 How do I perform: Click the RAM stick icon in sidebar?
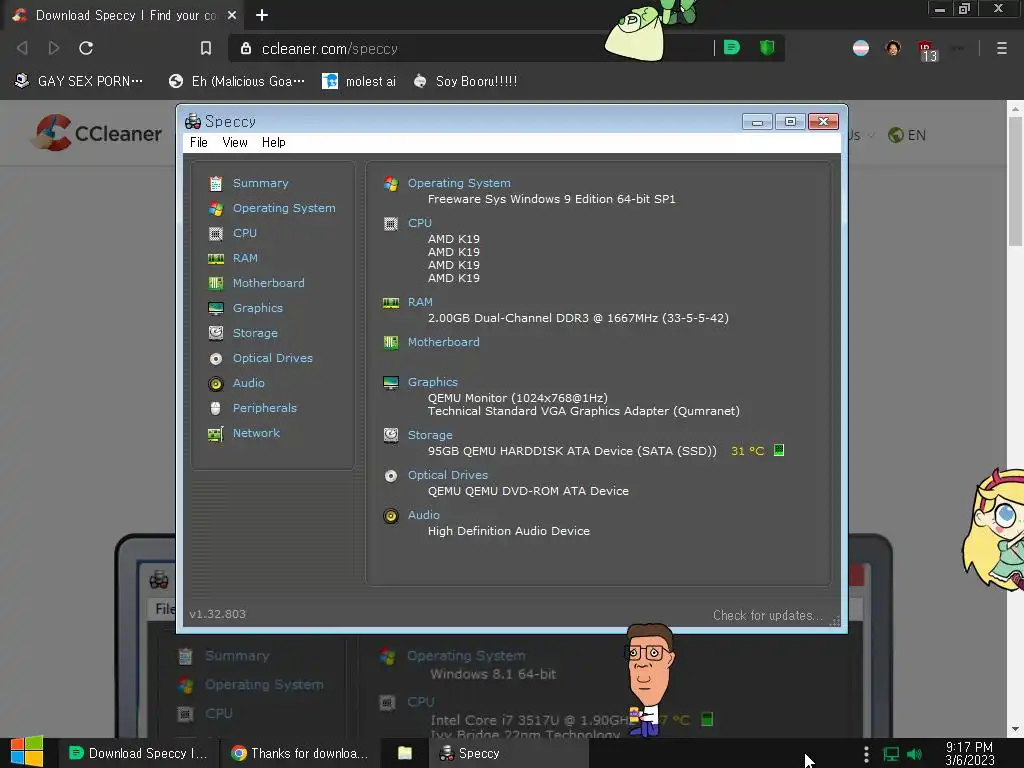[x=216, y=258]
